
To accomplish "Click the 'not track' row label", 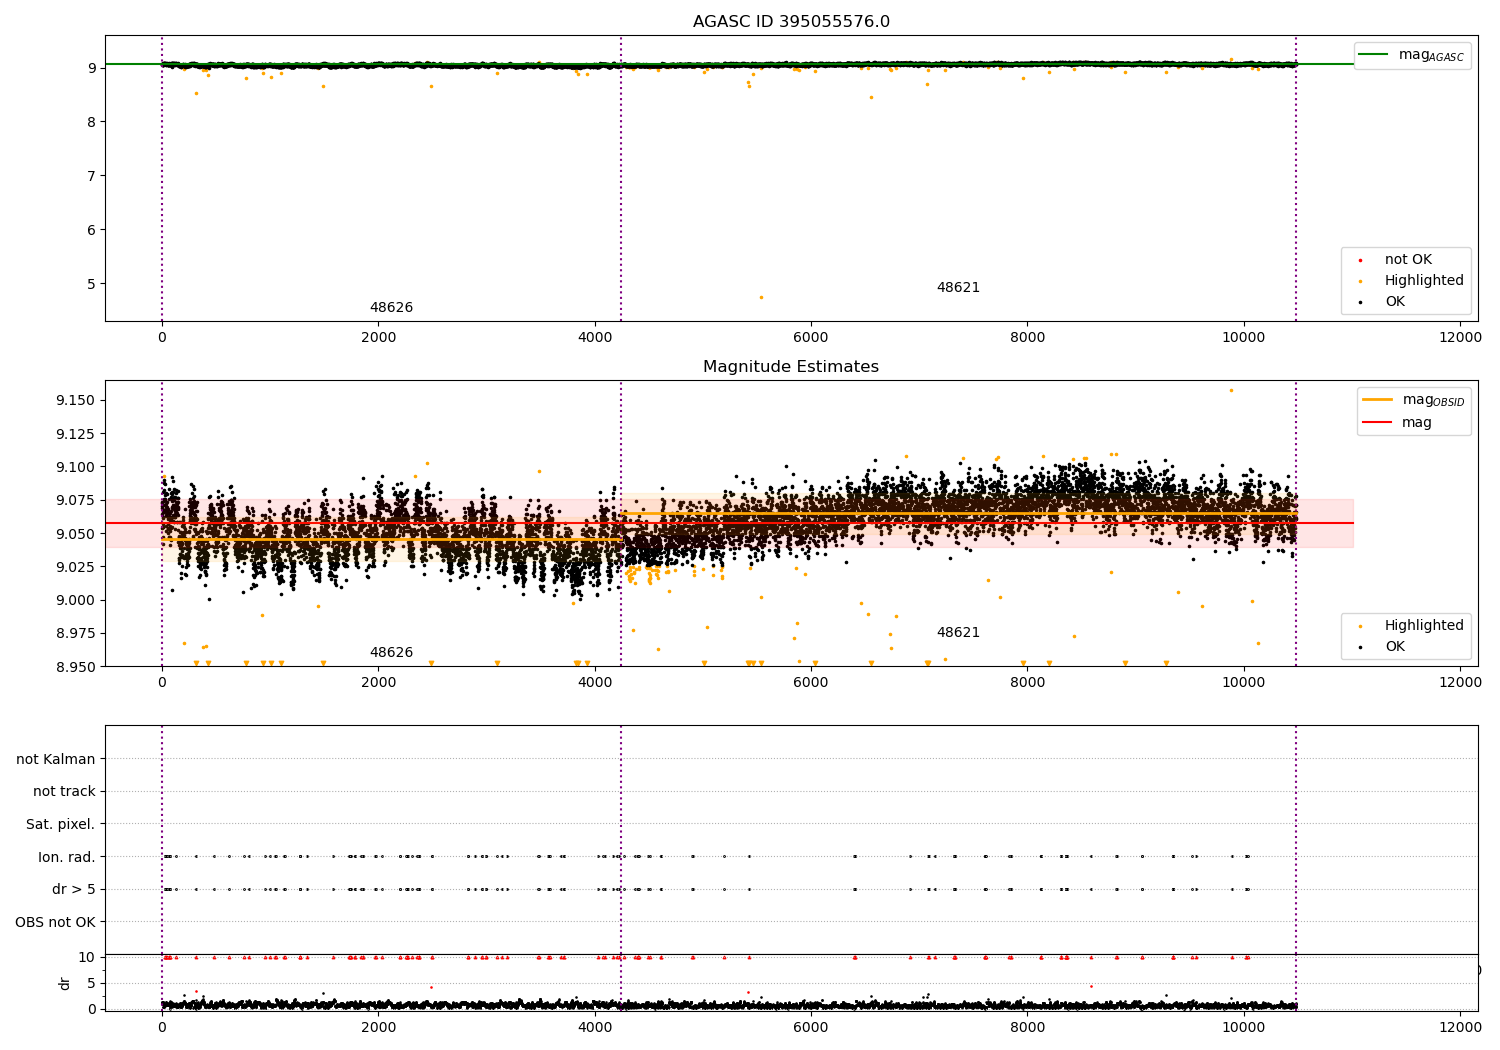I will pyautogui.click(x=64, y=791).
